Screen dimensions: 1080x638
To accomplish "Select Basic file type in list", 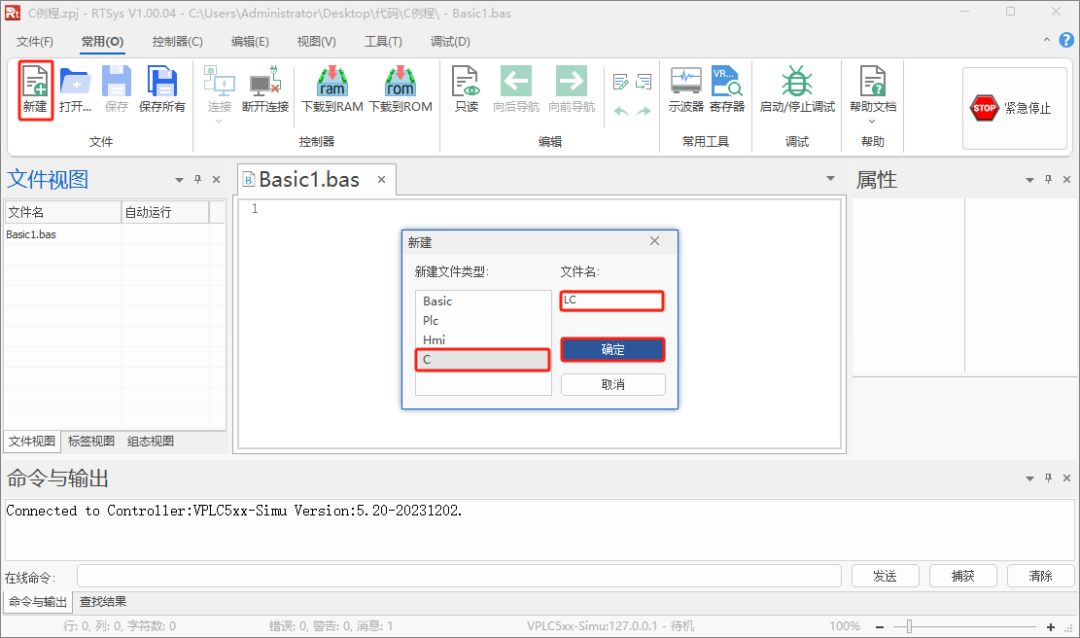I will [483, 301].
